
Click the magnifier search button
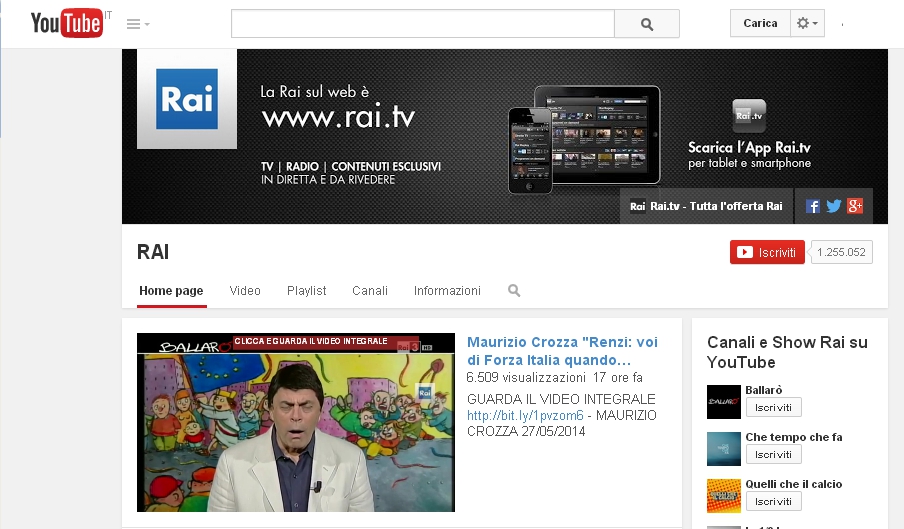coord(647,24)
